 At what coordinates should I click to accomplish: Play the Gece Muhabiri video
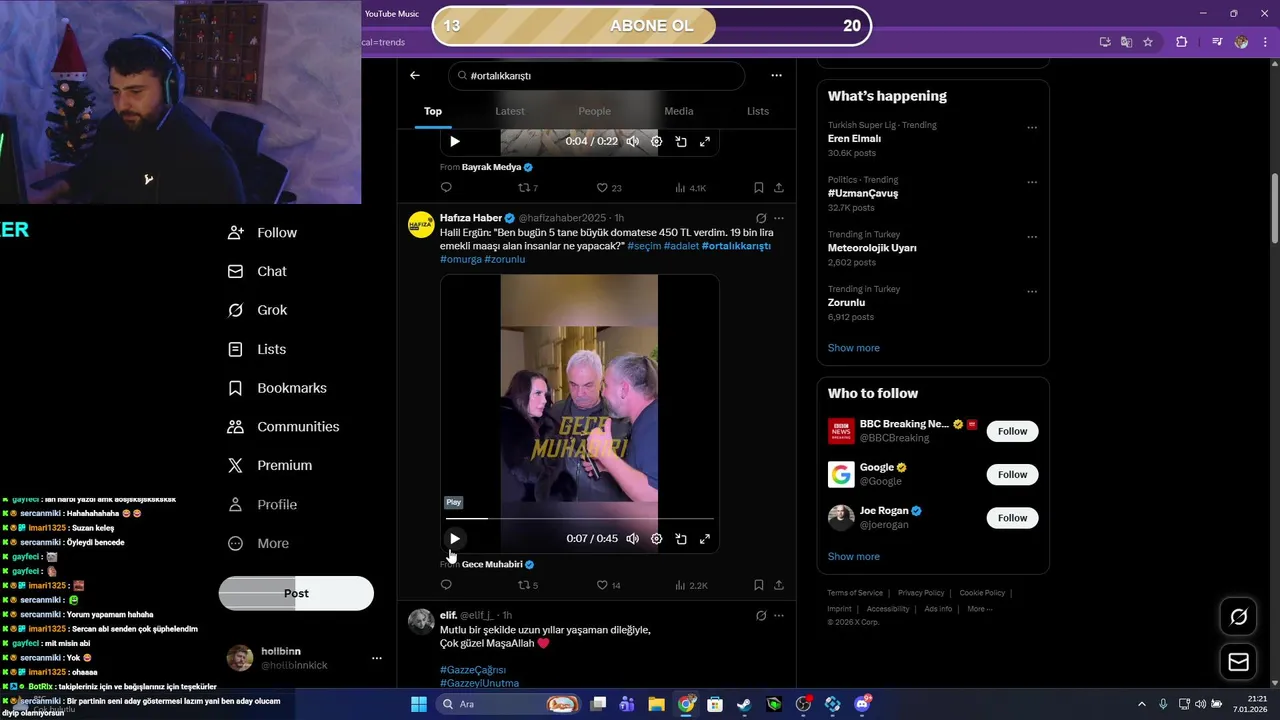coord(455,539)
